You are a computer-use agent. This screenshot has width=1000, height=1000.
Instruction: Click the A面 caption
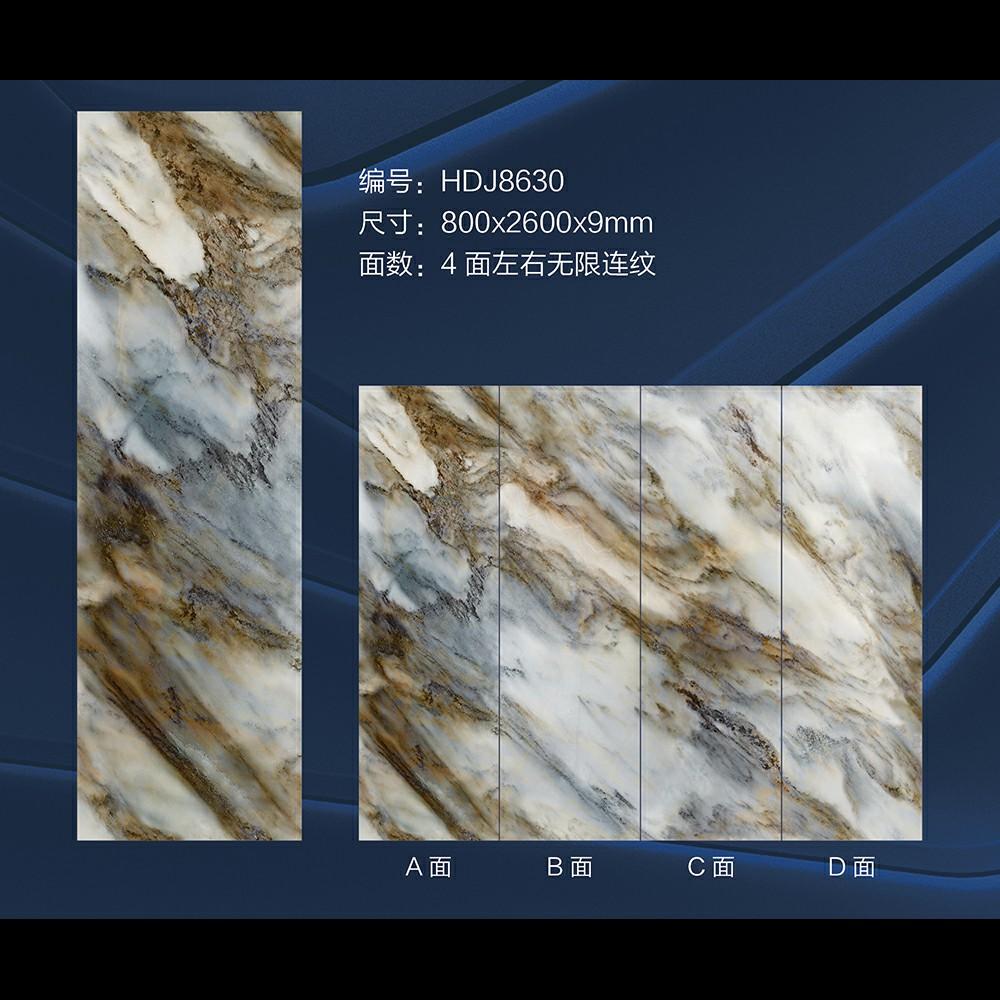pyautogui.click(x=429, y=867)
